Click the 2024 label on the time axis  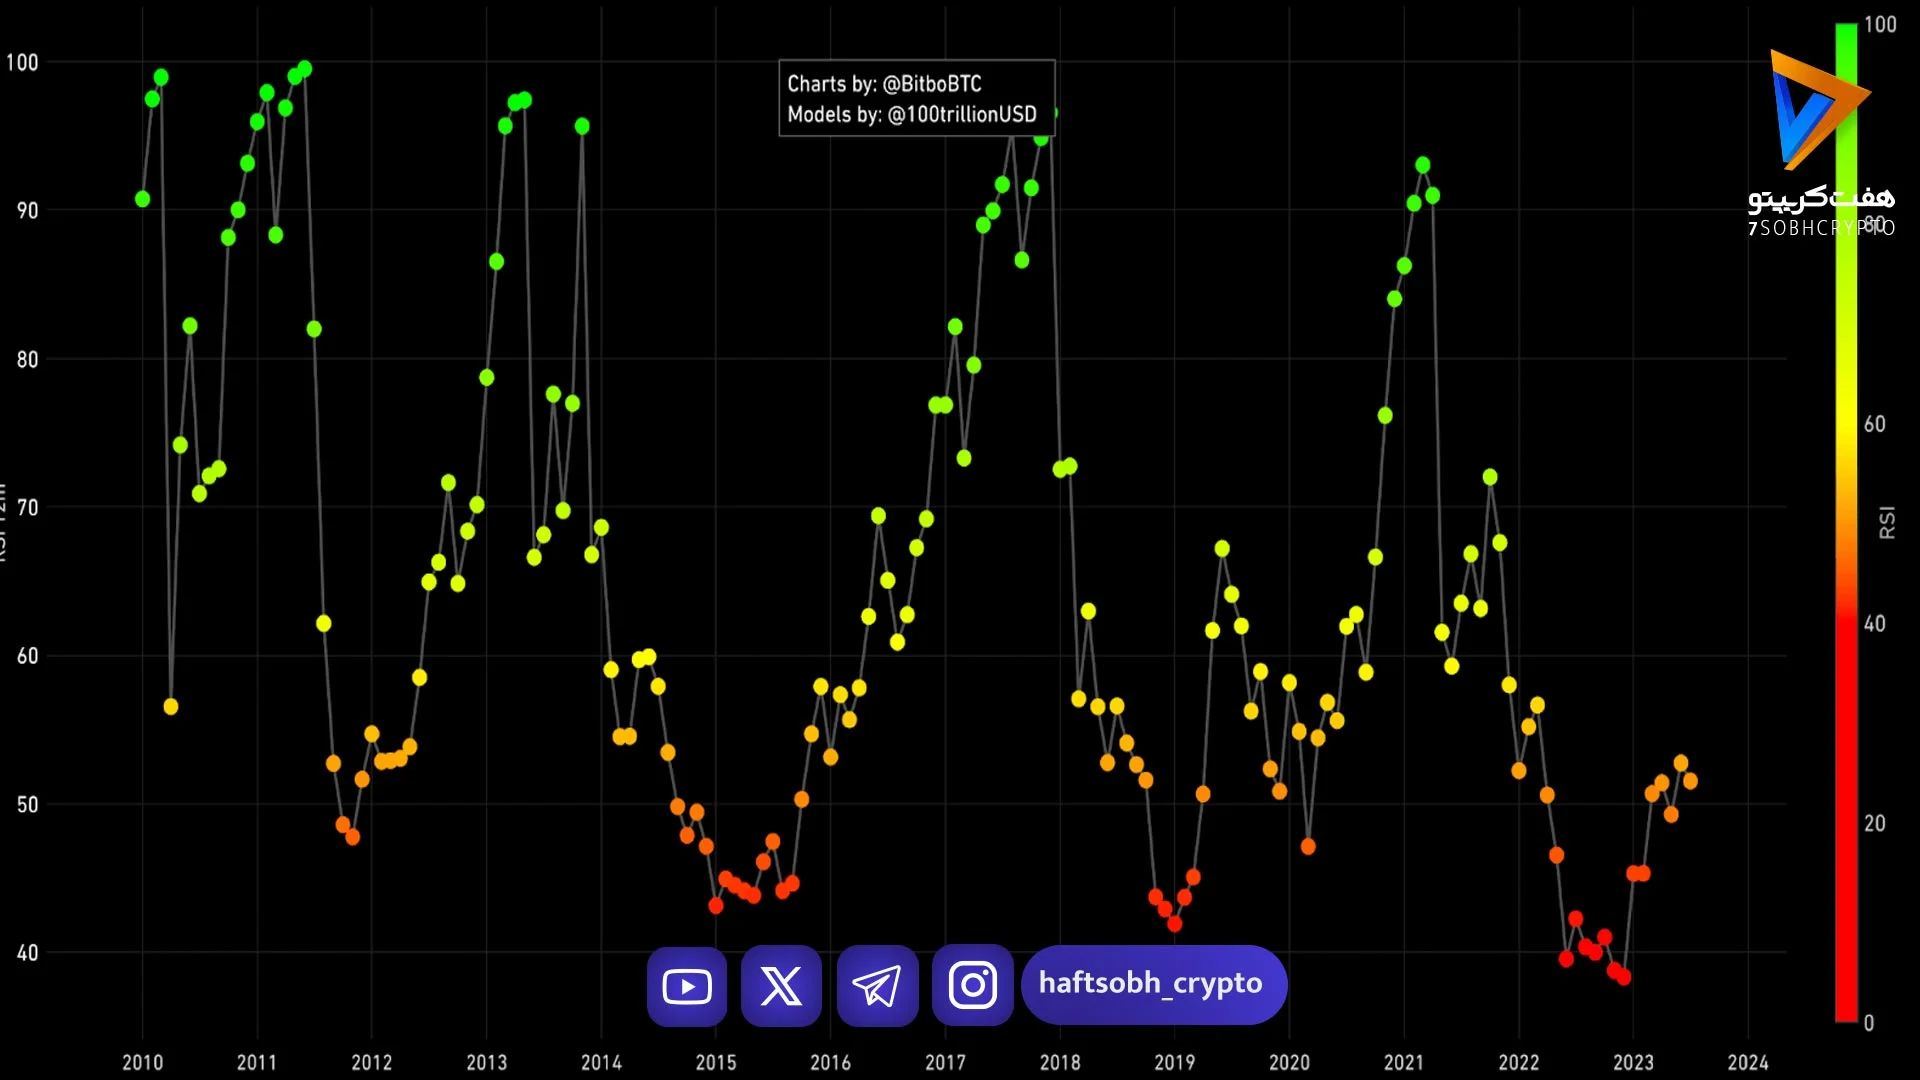[1748, 1062]
